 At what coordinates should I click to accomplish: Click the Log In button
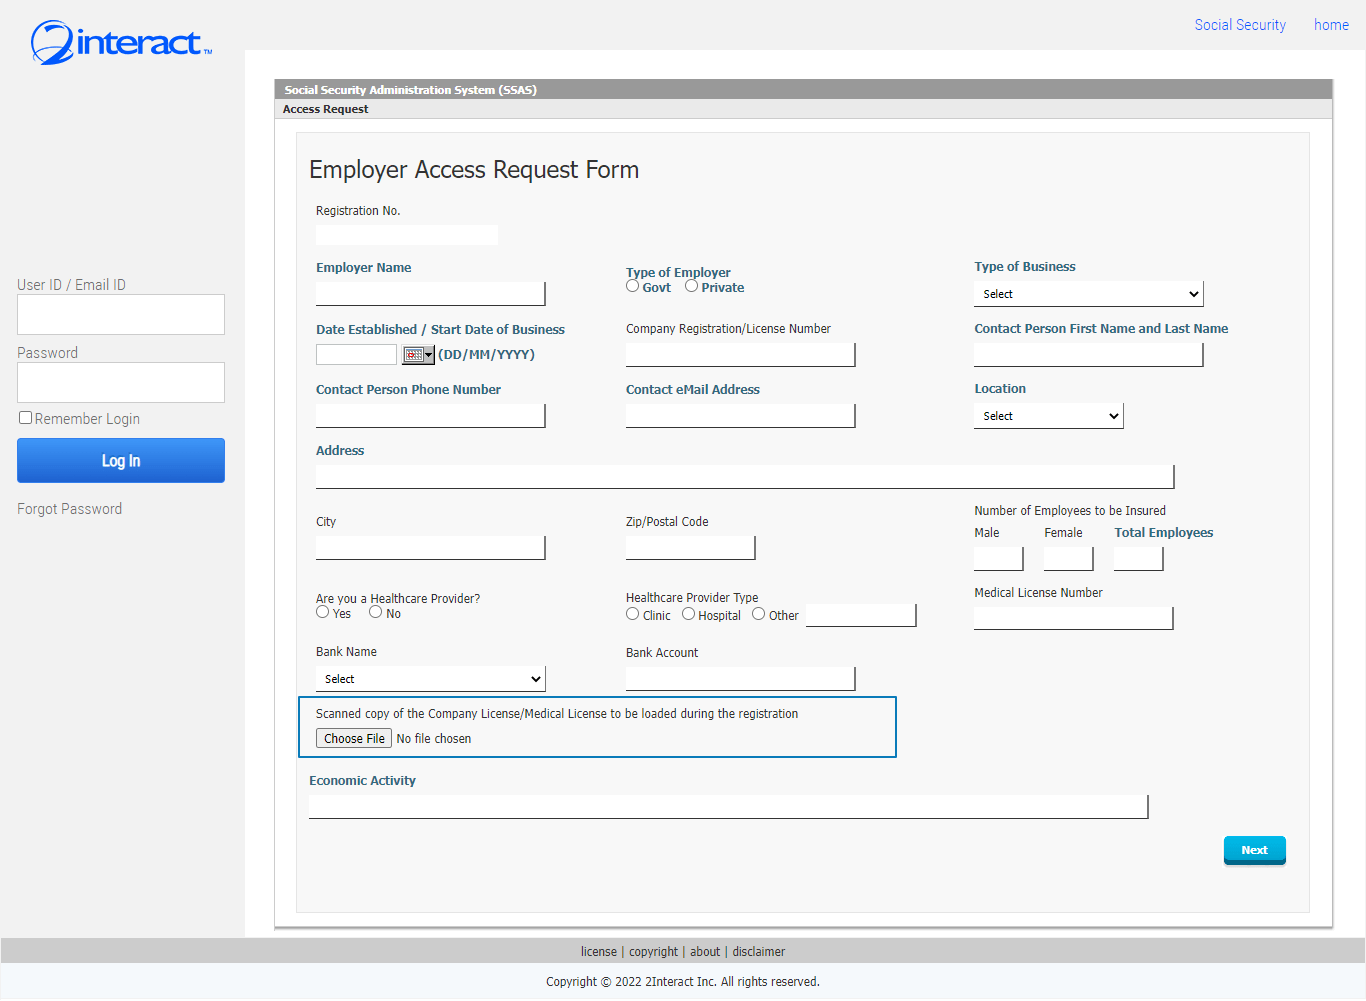tap(120, 460)
